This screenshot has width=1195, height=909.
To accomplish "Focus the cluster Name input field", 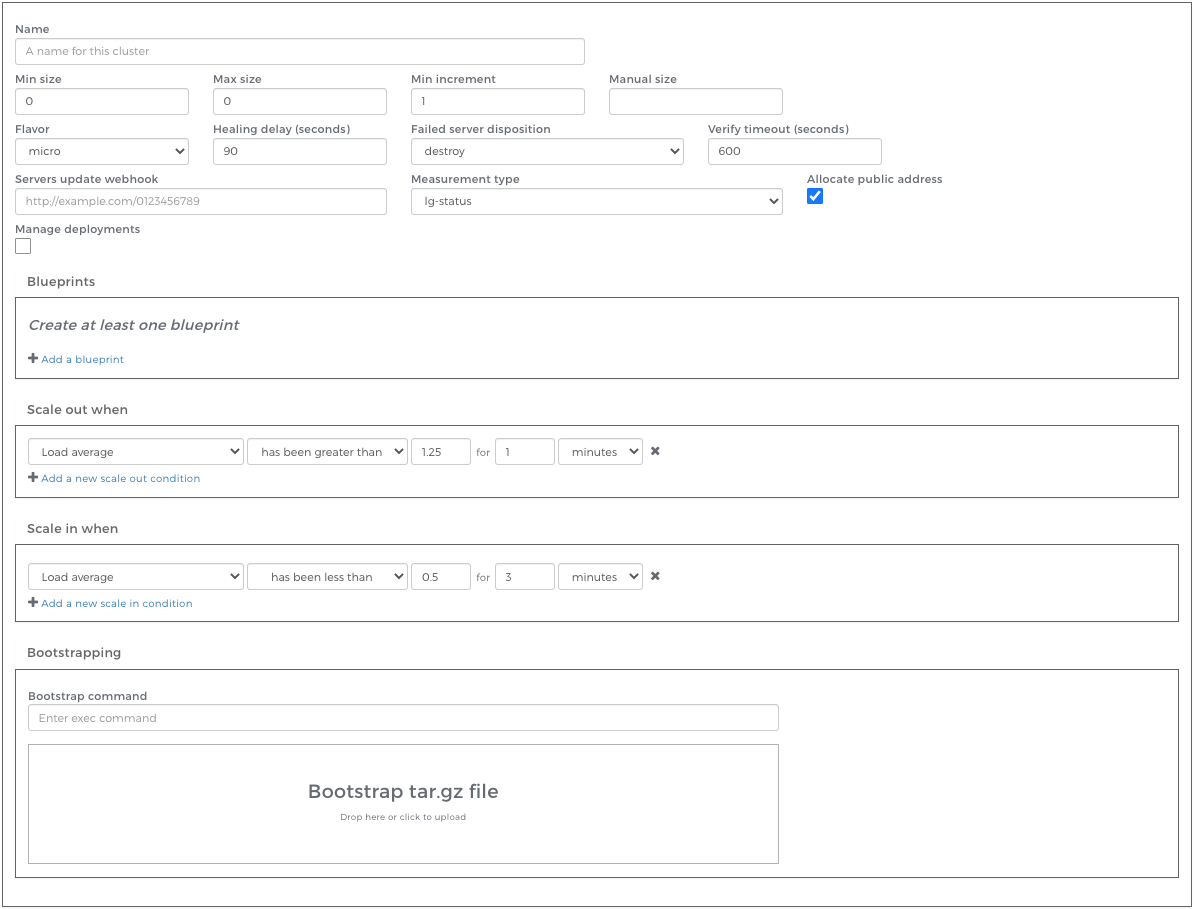I will point(300,51).
